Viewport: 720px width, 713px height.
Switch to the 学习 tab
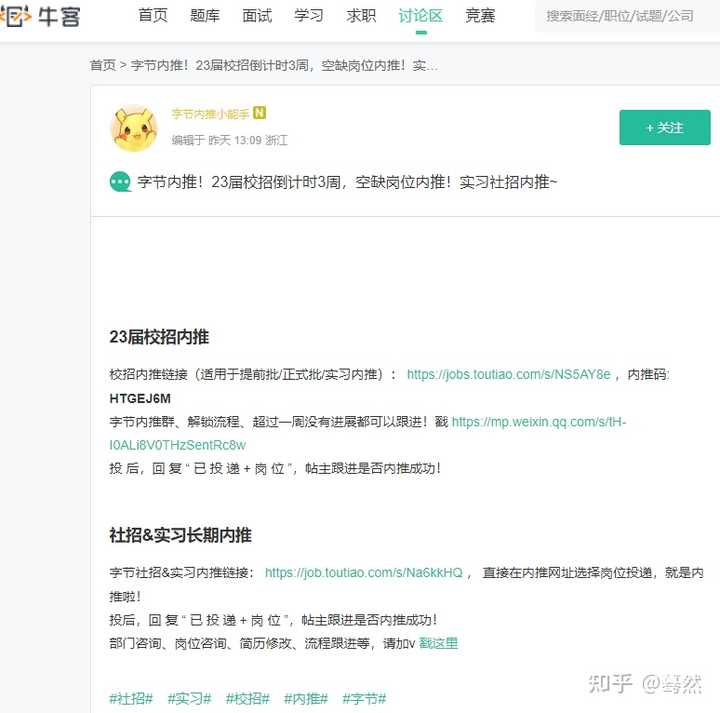[309, 16]
